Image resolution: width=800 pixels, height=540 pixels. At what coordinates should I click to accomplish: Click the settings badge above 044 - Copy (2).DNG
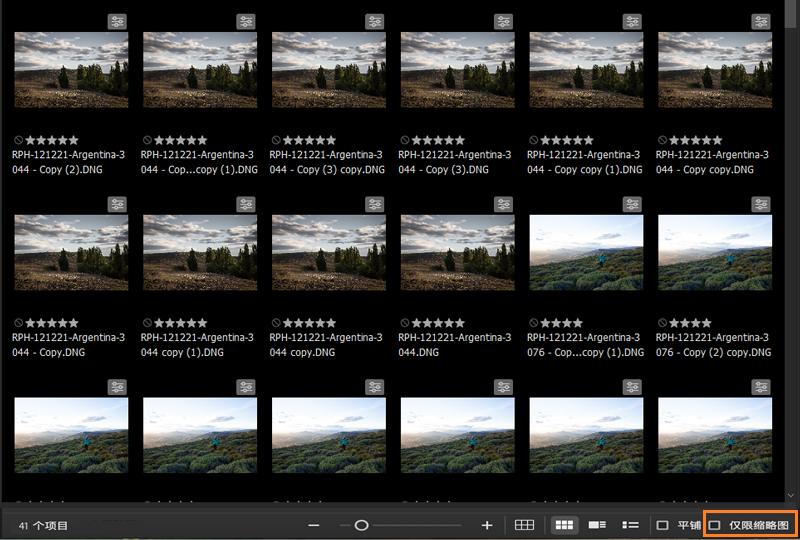(x=117, y=22)
